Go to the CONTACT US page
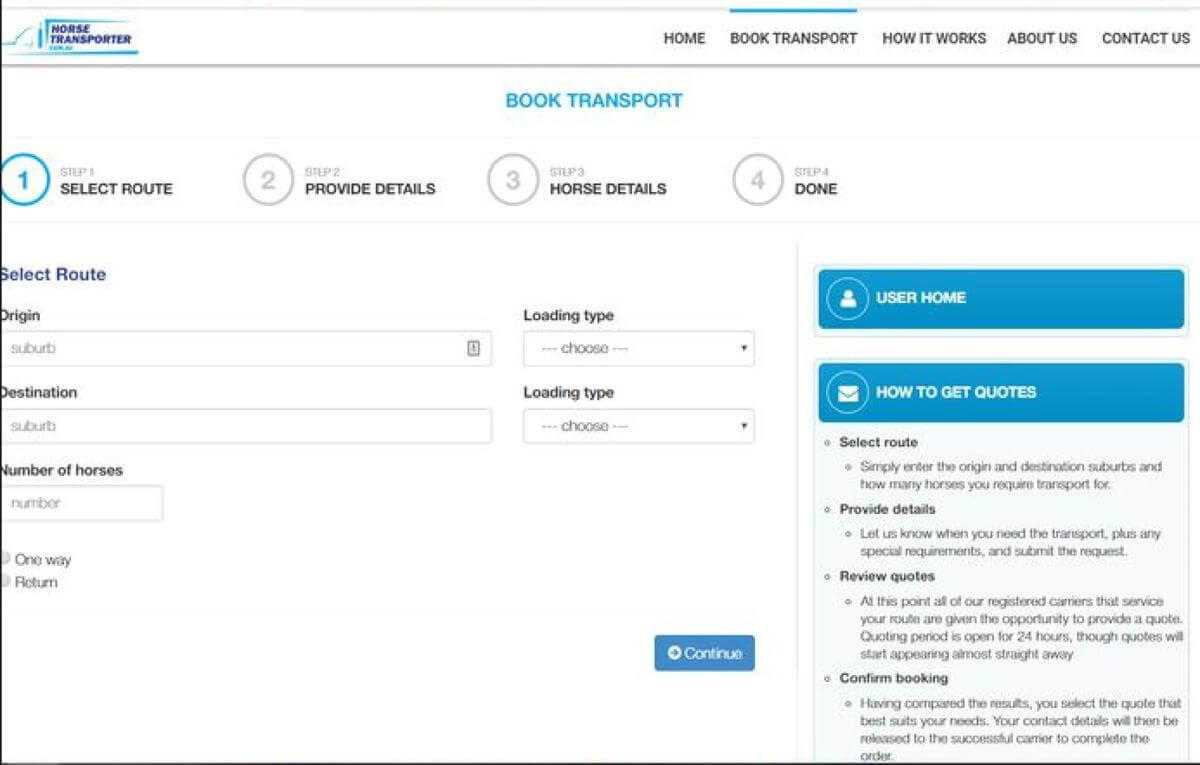This screenshot has height=765, width=1200. coord(1144,38)
